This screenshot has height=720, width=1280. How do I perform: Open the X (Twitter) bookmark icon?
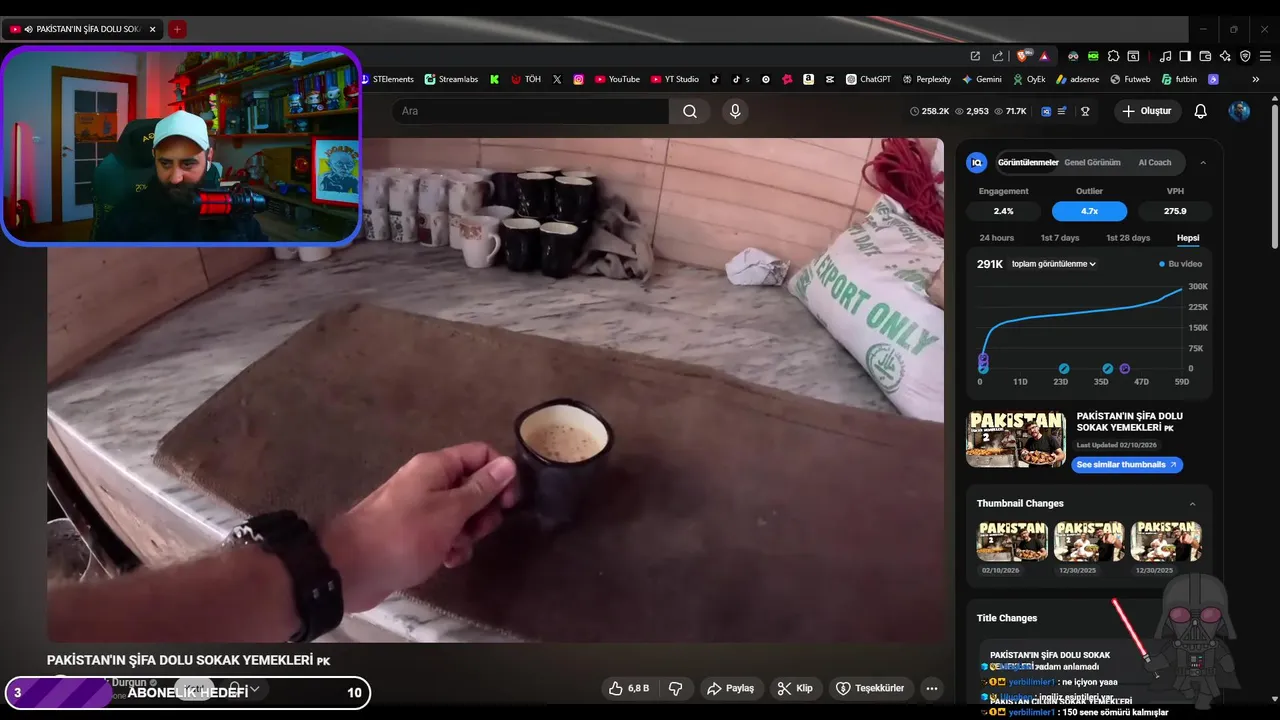point(557,79)
